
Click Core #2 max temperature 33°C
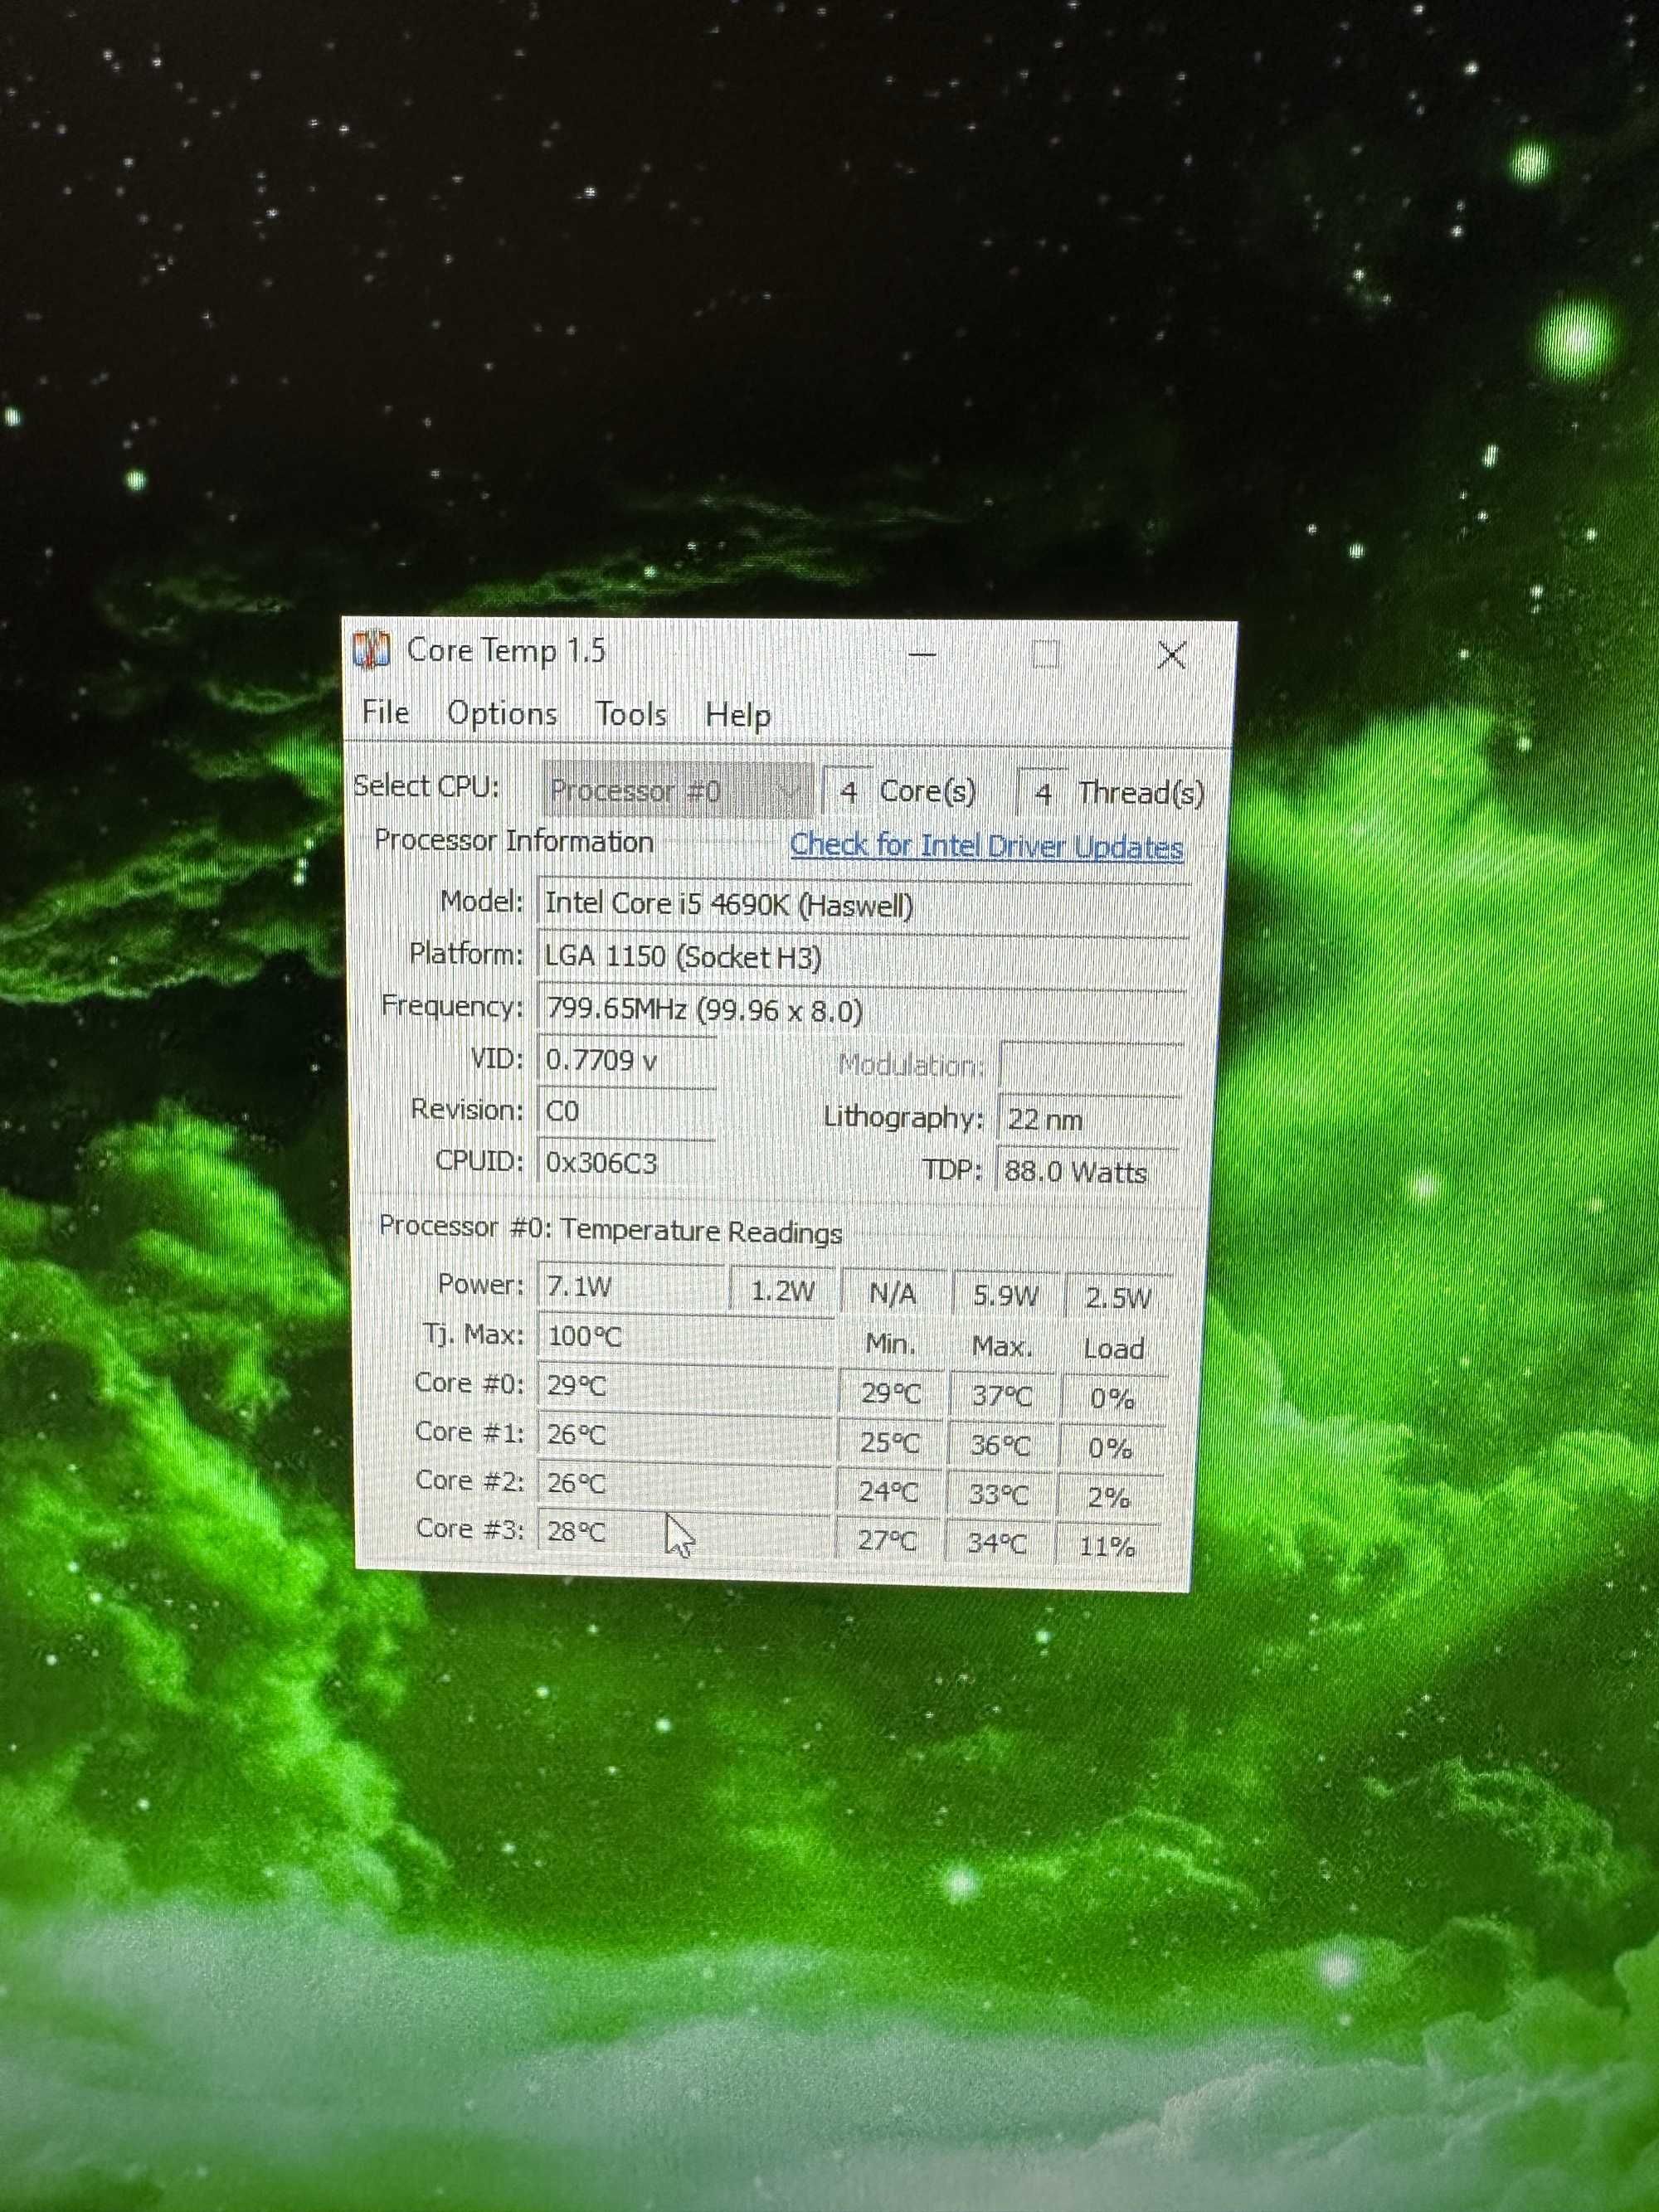[998, 1494]
